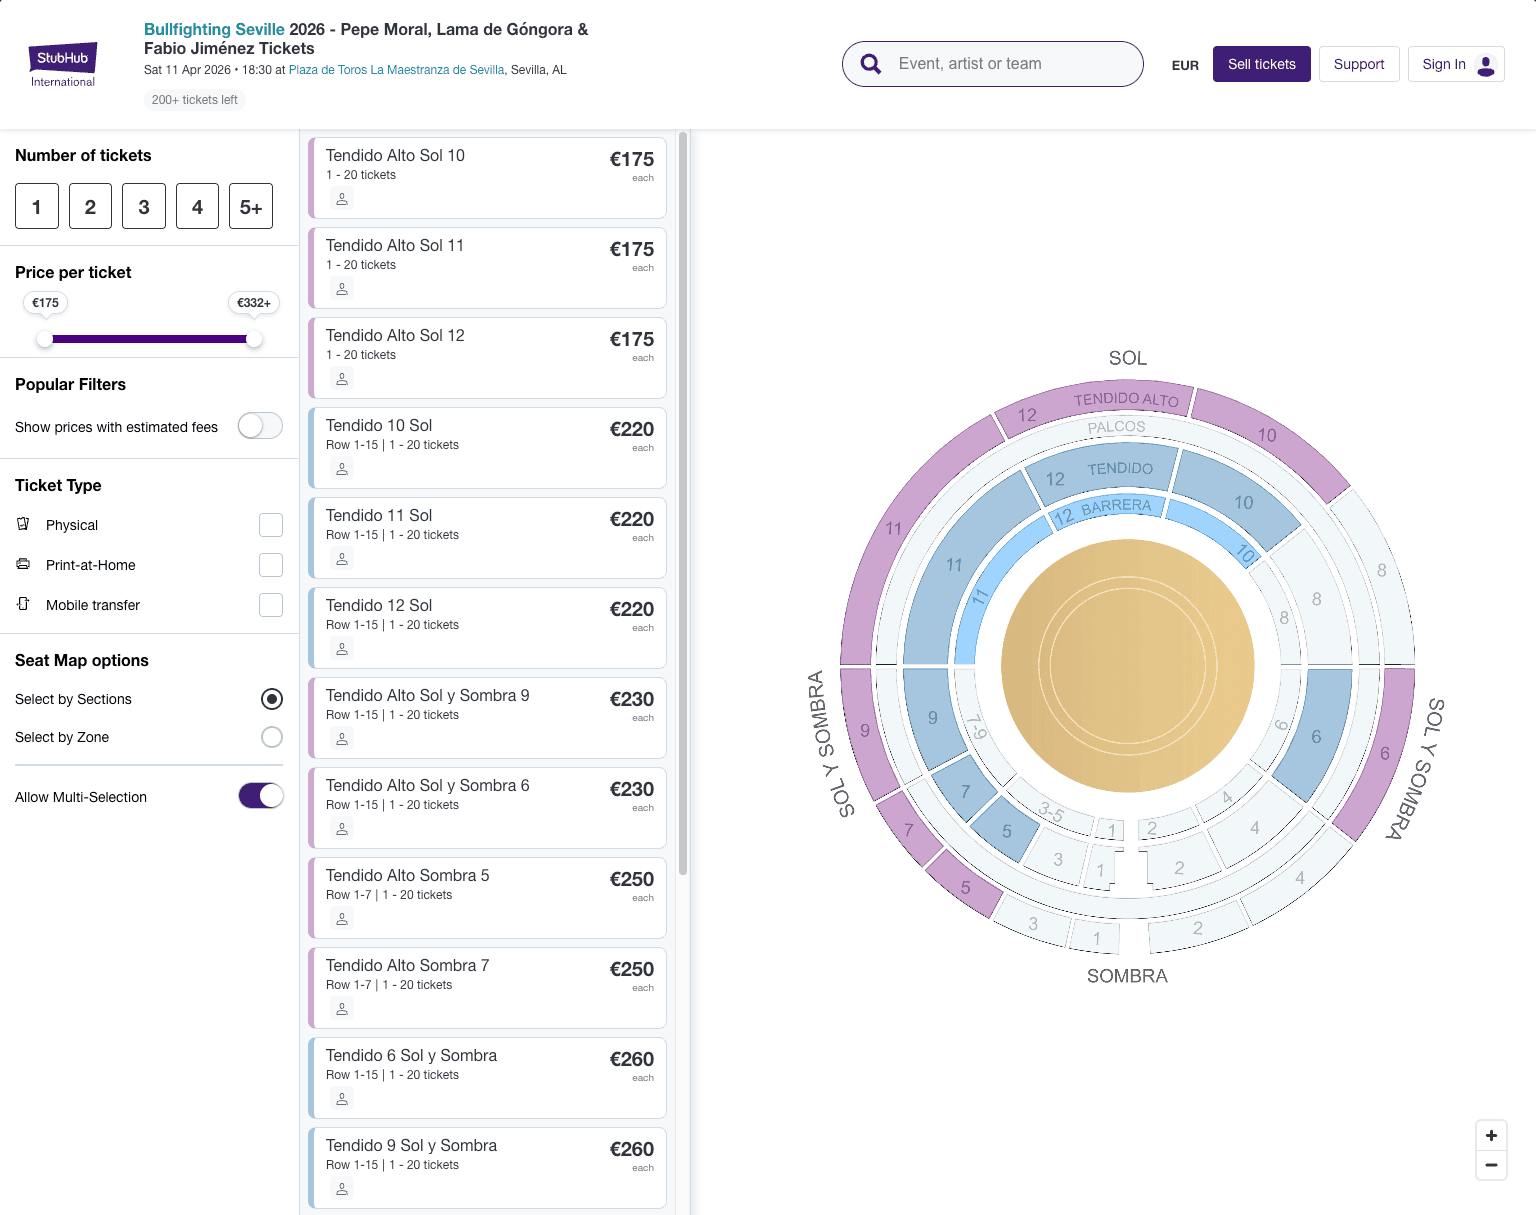The width and height of the screenshot is (1536, 1215).
Task: Select Barrera section 12 on map
Action: [x=1108, y=509]
